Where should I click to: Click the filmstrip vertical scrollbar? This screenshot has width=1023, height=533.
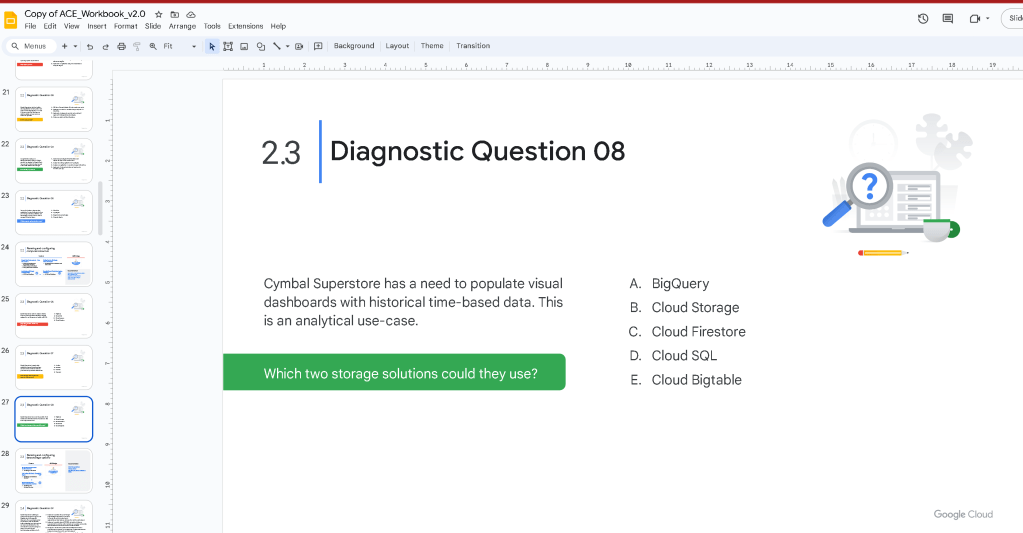tap(100, 208)
